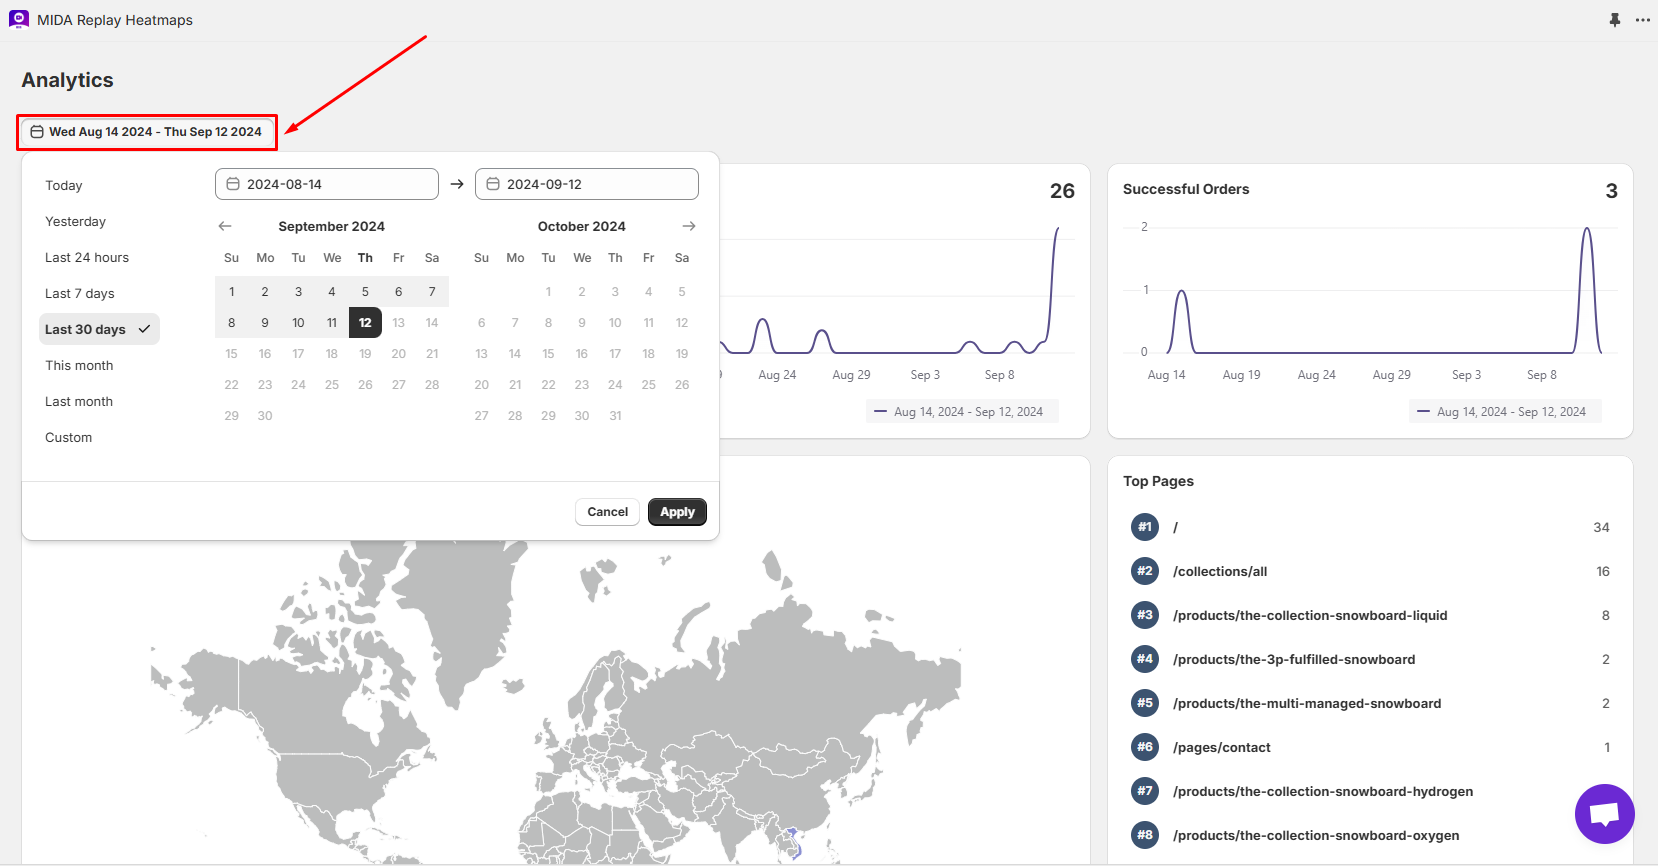Click the Successful Orders legend line swatch
The image size is (1658, 866).
(x=1423, y=412)
